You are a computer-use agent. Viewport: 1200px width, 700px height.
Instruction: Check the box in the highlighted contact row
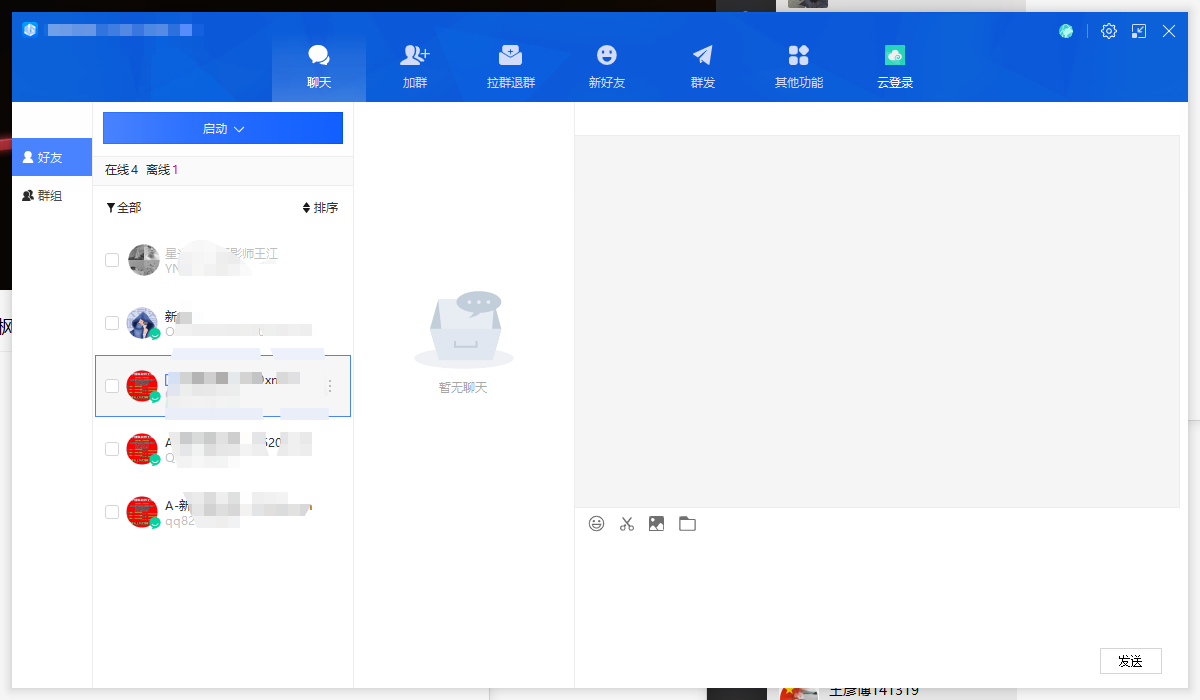pyautogui.click(x=112, y=386)
